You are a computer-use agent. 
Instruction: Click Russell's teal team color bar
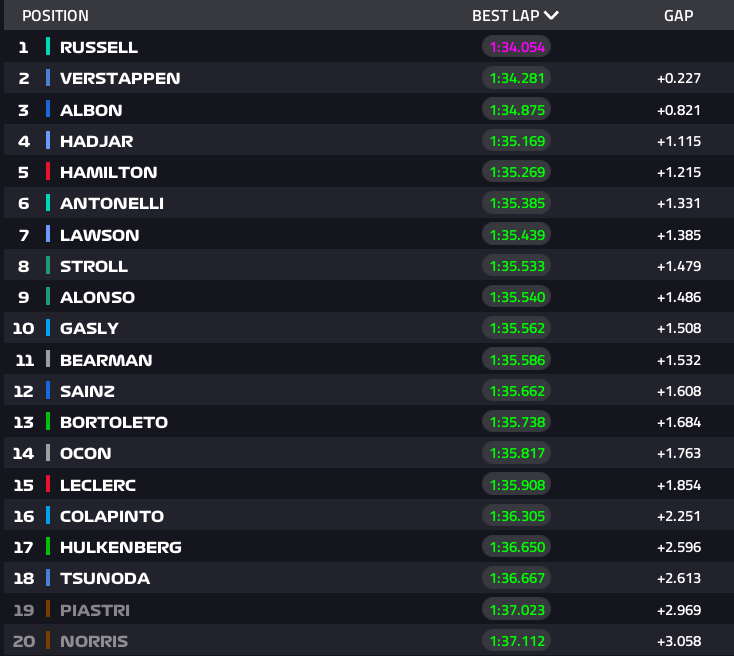48,47
